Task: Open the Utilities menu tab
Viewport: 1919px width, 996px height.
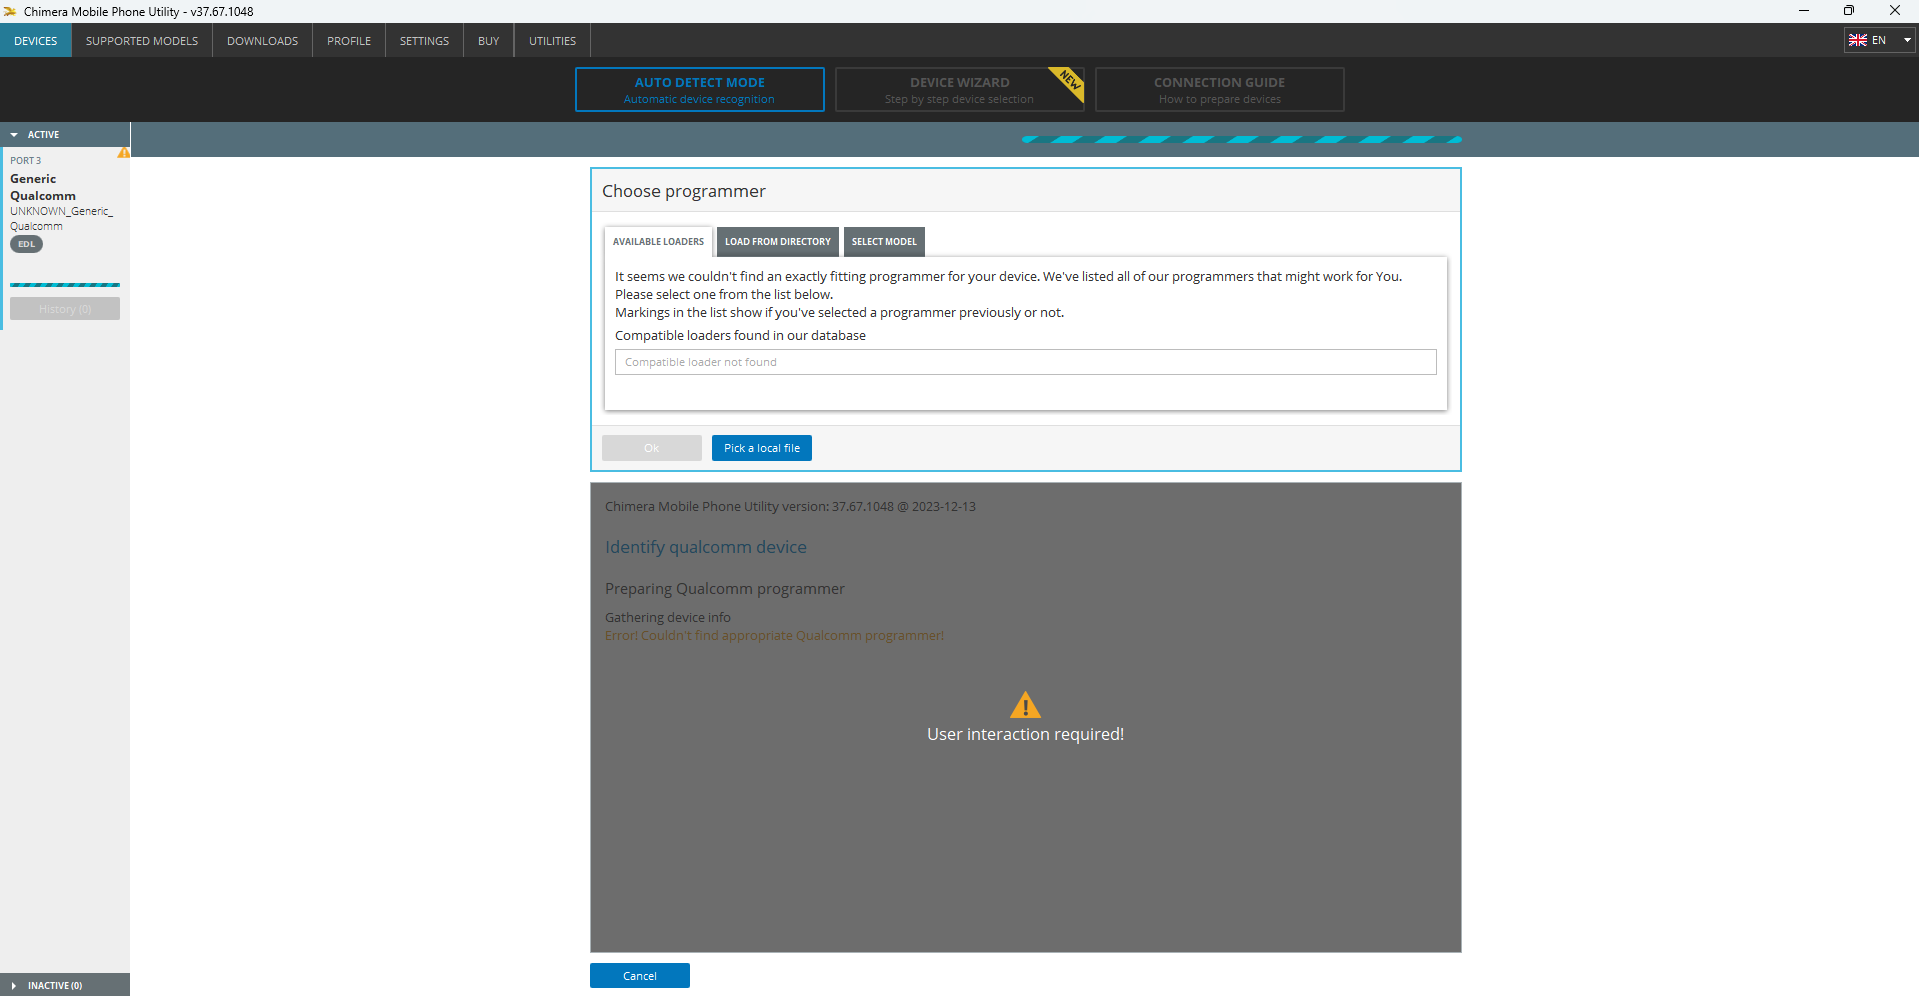Action: 552,41
